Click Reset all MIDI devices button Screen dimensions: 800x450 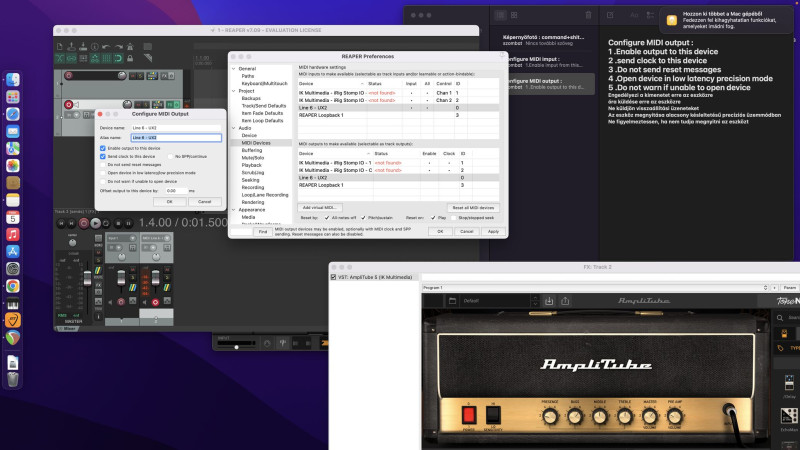pos(473,208)
